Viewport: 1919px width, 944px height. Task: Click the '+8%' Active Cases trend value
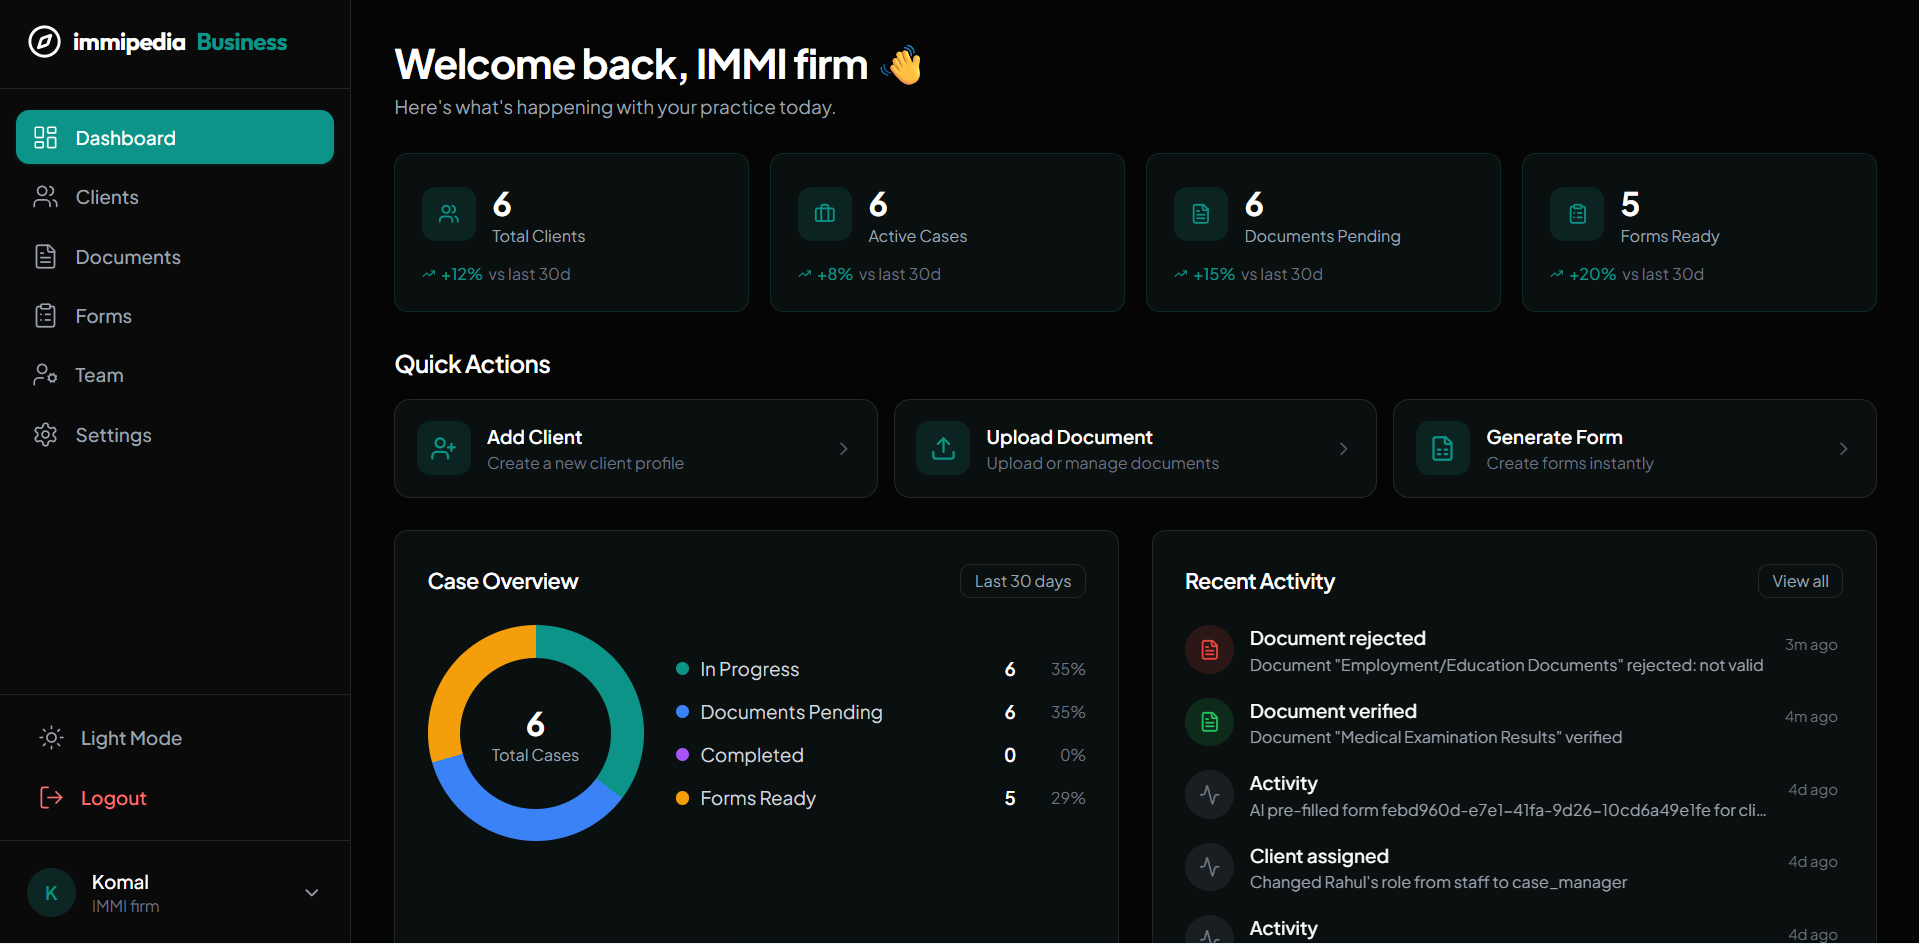point(835,274)
